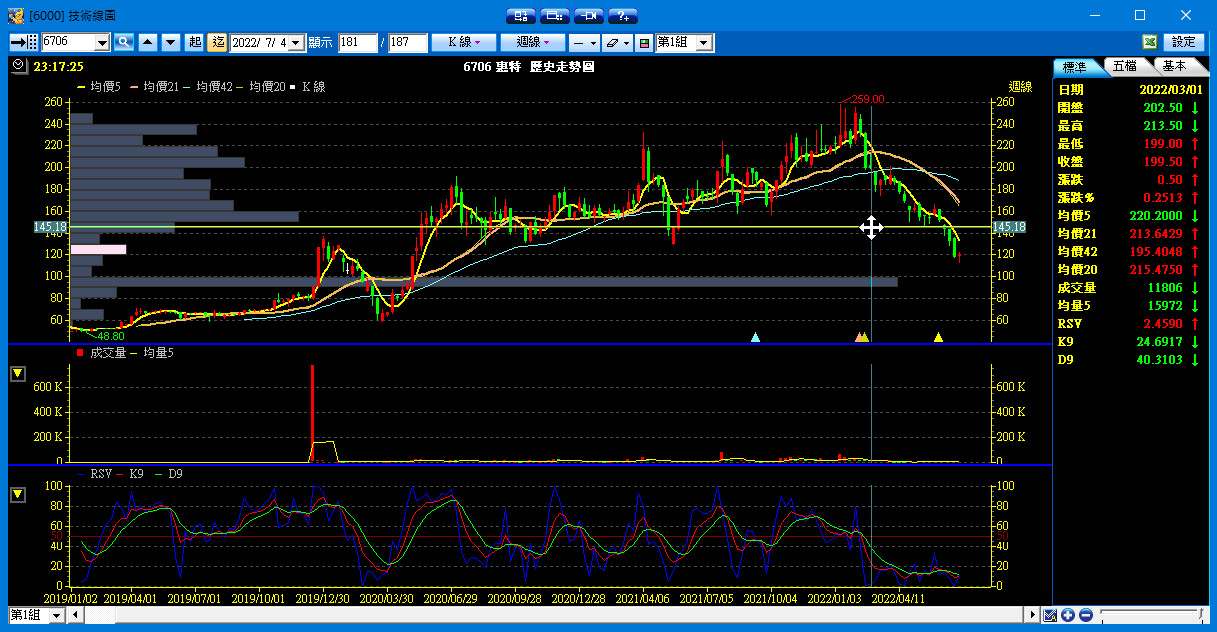Go to next stock with down arrow
The width and height of the screenshot is (1217, 632).
click(170, 42)
